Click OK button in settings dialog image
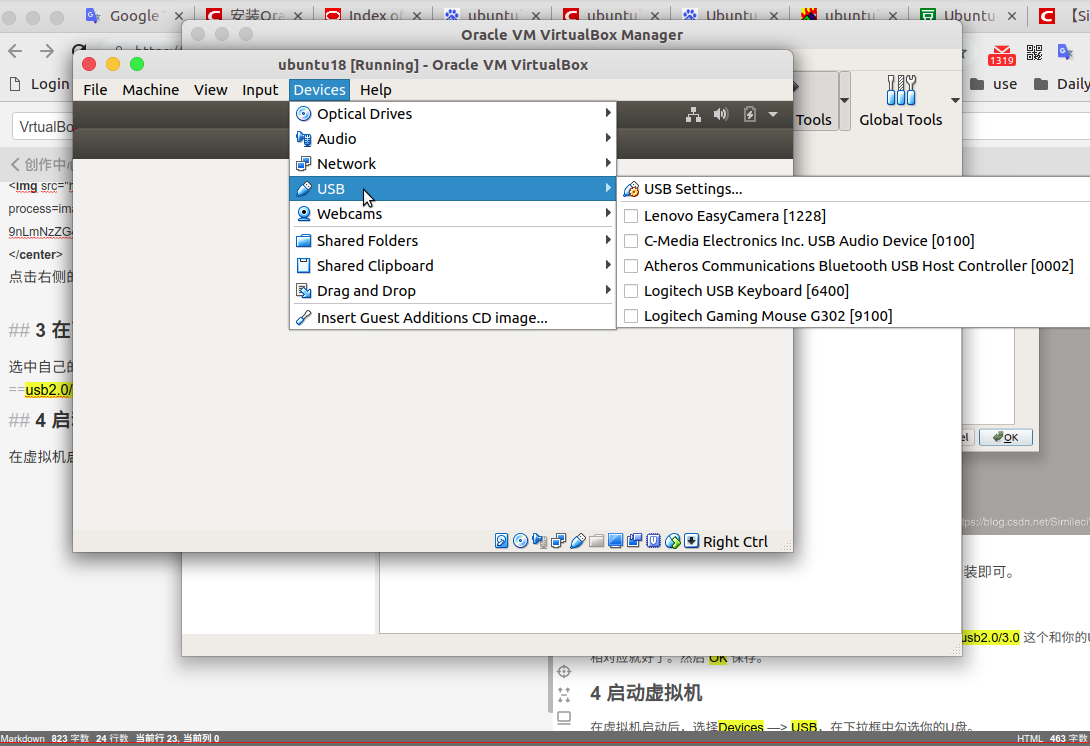This screenshot has width=1090, height=746. coord(1005,437)
